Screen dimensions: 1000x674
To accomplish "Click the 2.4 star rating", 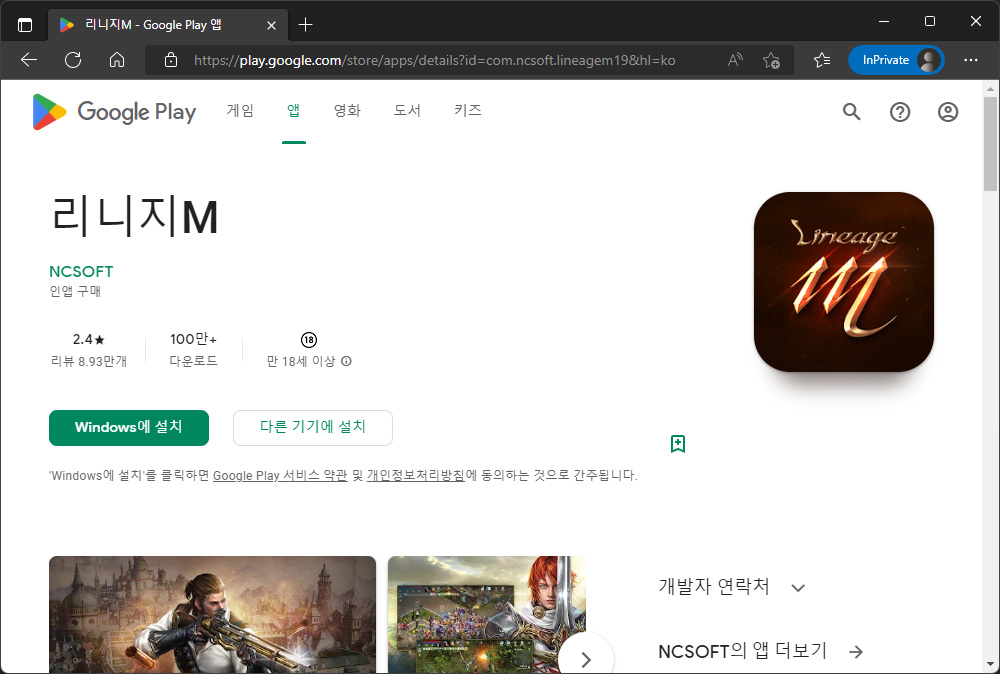I will [x=89, y=339].
